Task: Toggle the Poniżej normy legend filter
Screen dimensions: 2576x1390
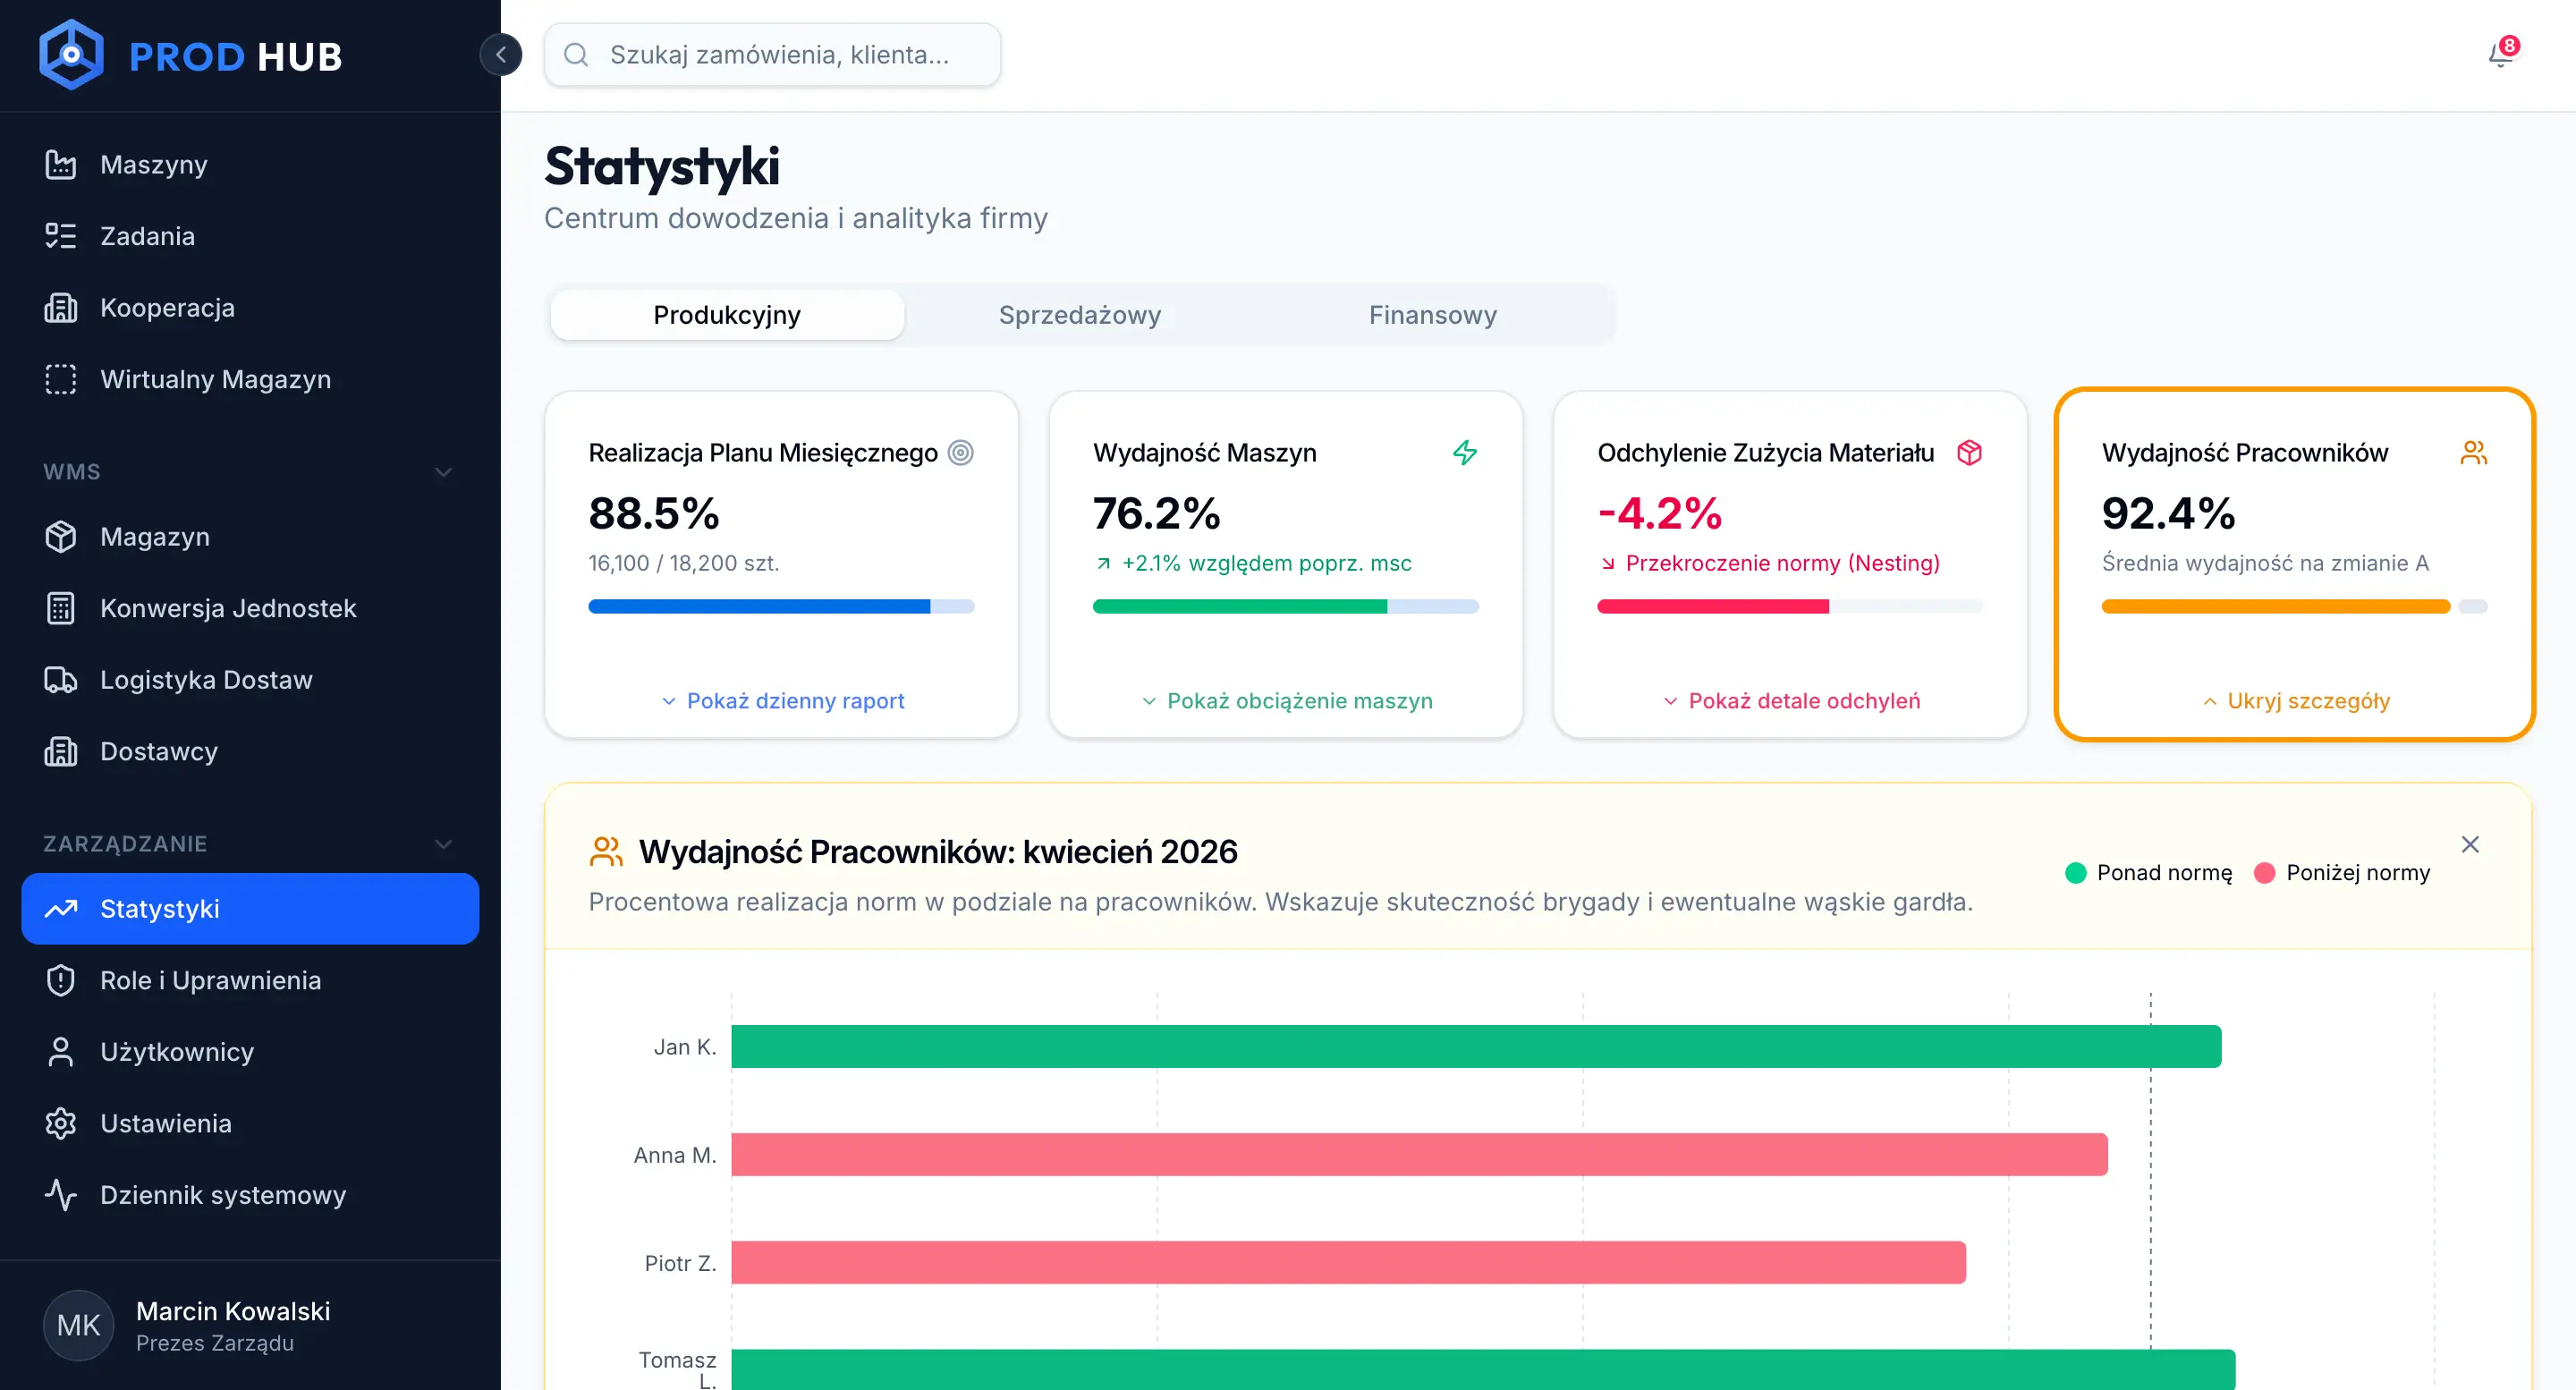Action: click(2343, 872)
